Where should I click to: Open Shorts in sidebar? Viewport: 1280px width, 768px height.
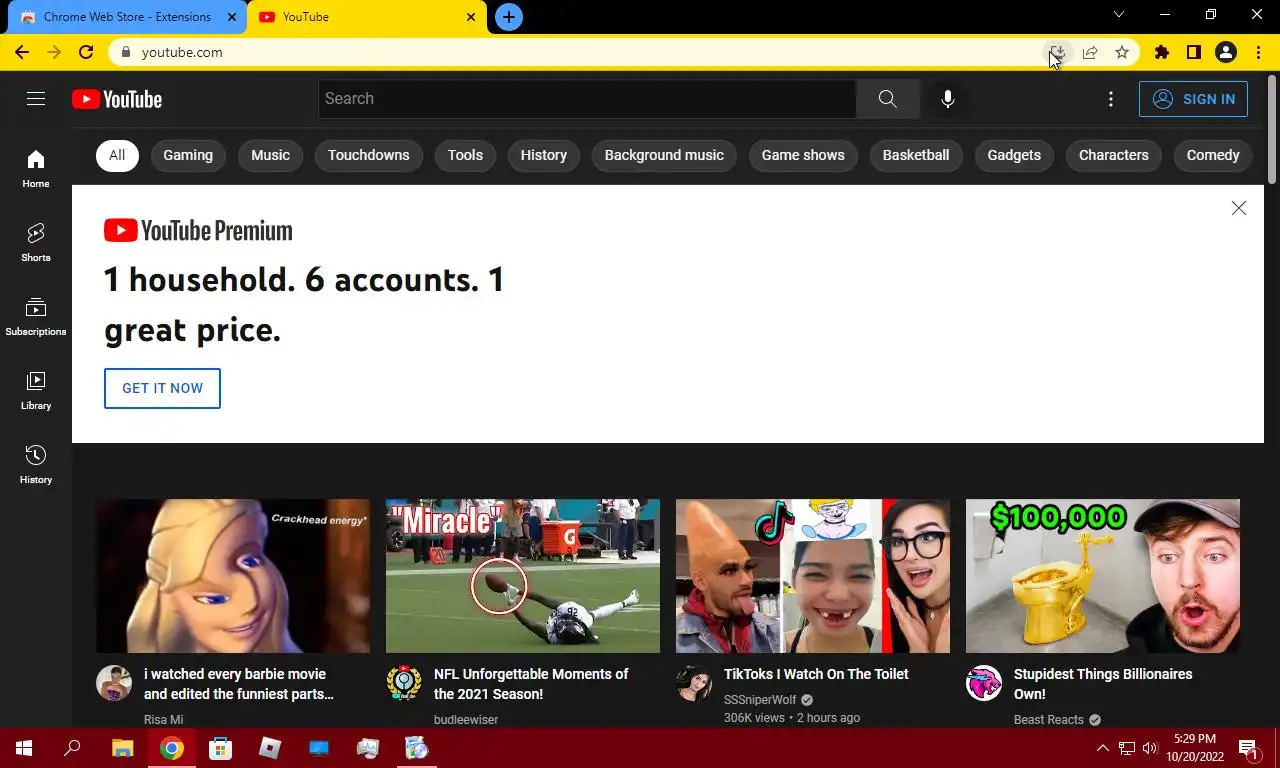tap(36, 242)
